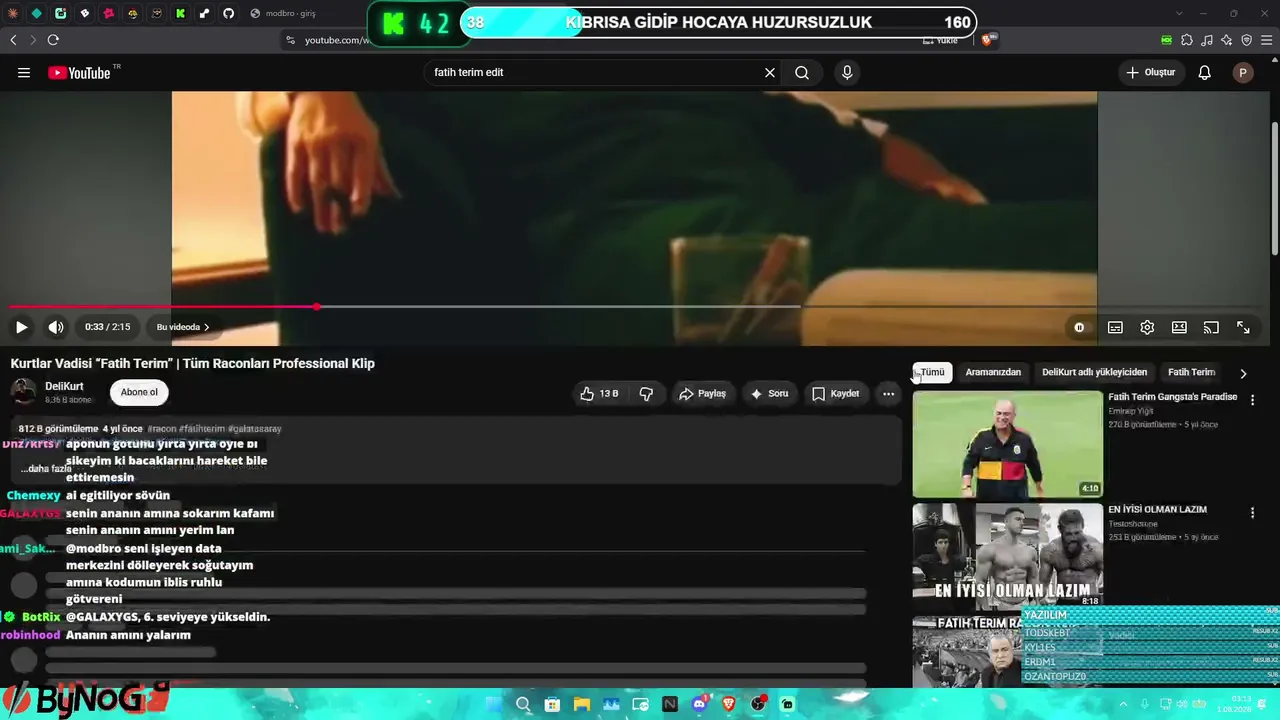Image resolution: width=1280 pixels, height=720 pixels.
Task: Select the 'Fatih Terim' filter chip
Action: click(1191, 372)
